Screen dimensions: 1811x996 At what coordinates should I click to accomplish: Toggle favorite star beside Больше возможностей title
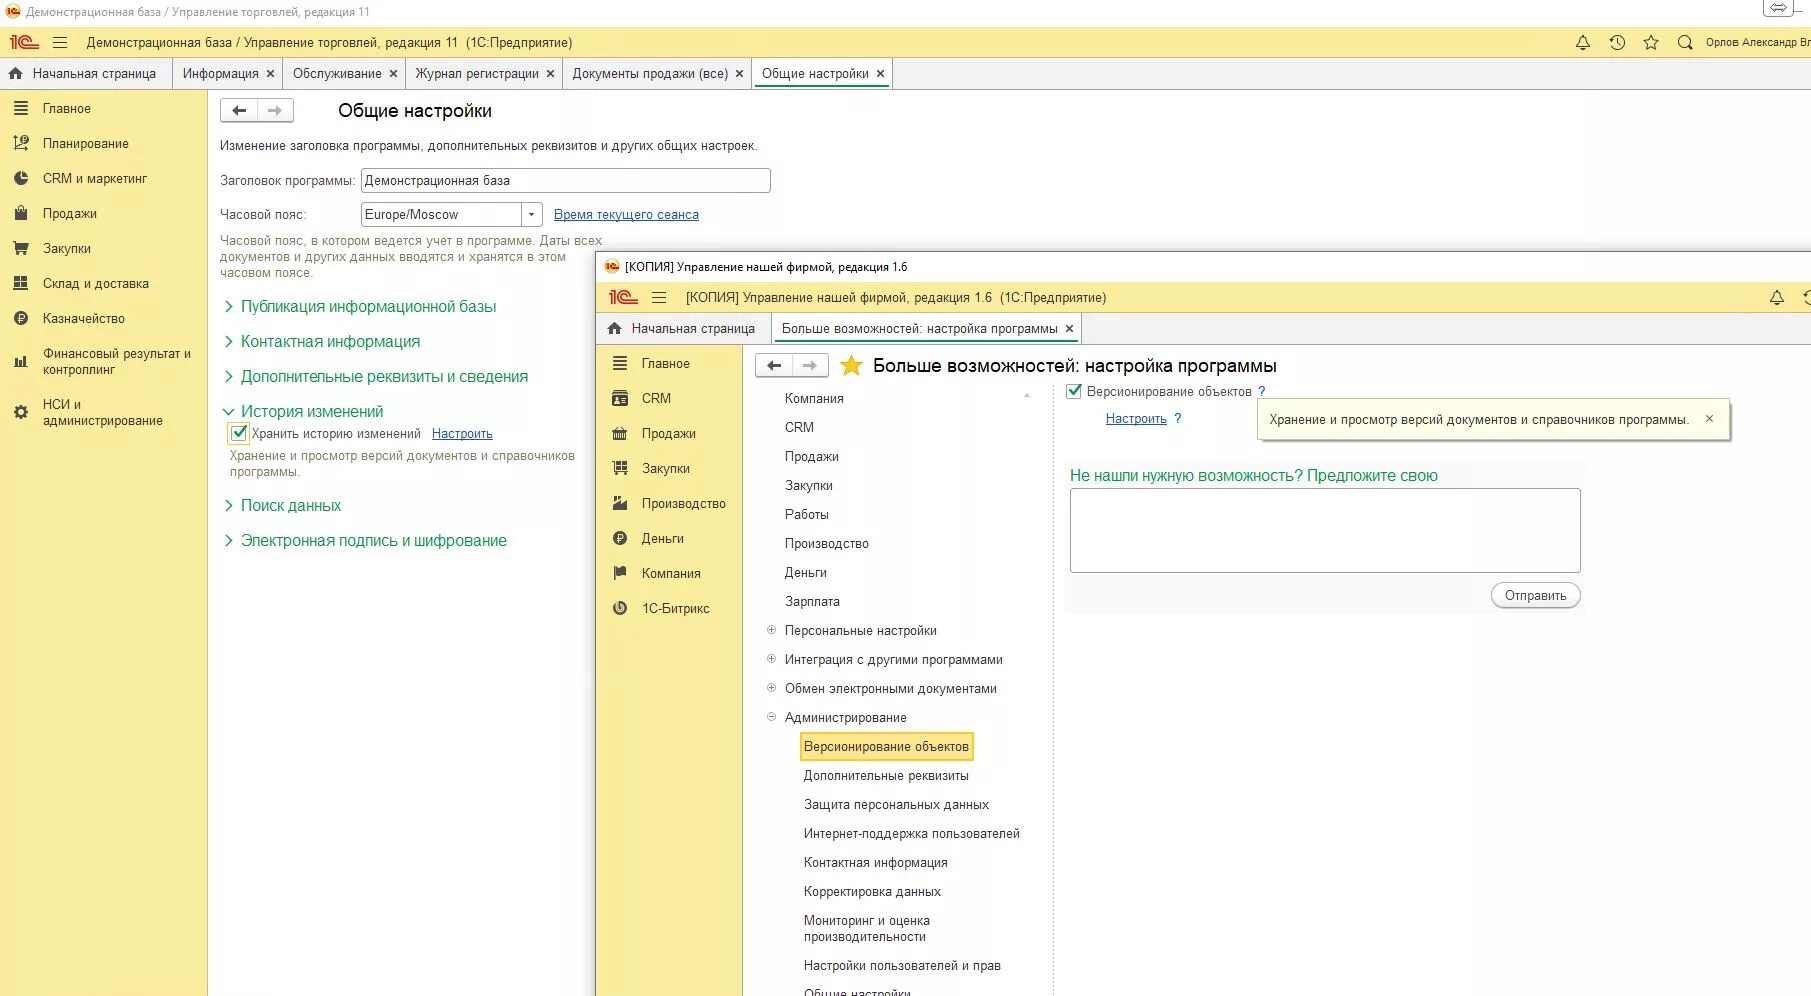coord(851,366)
